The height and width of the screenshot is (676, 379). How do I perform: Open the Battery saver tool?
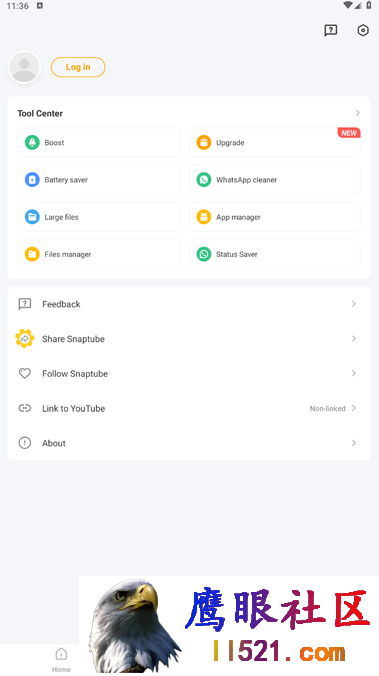pyautogui.click(x=99, y=179)
